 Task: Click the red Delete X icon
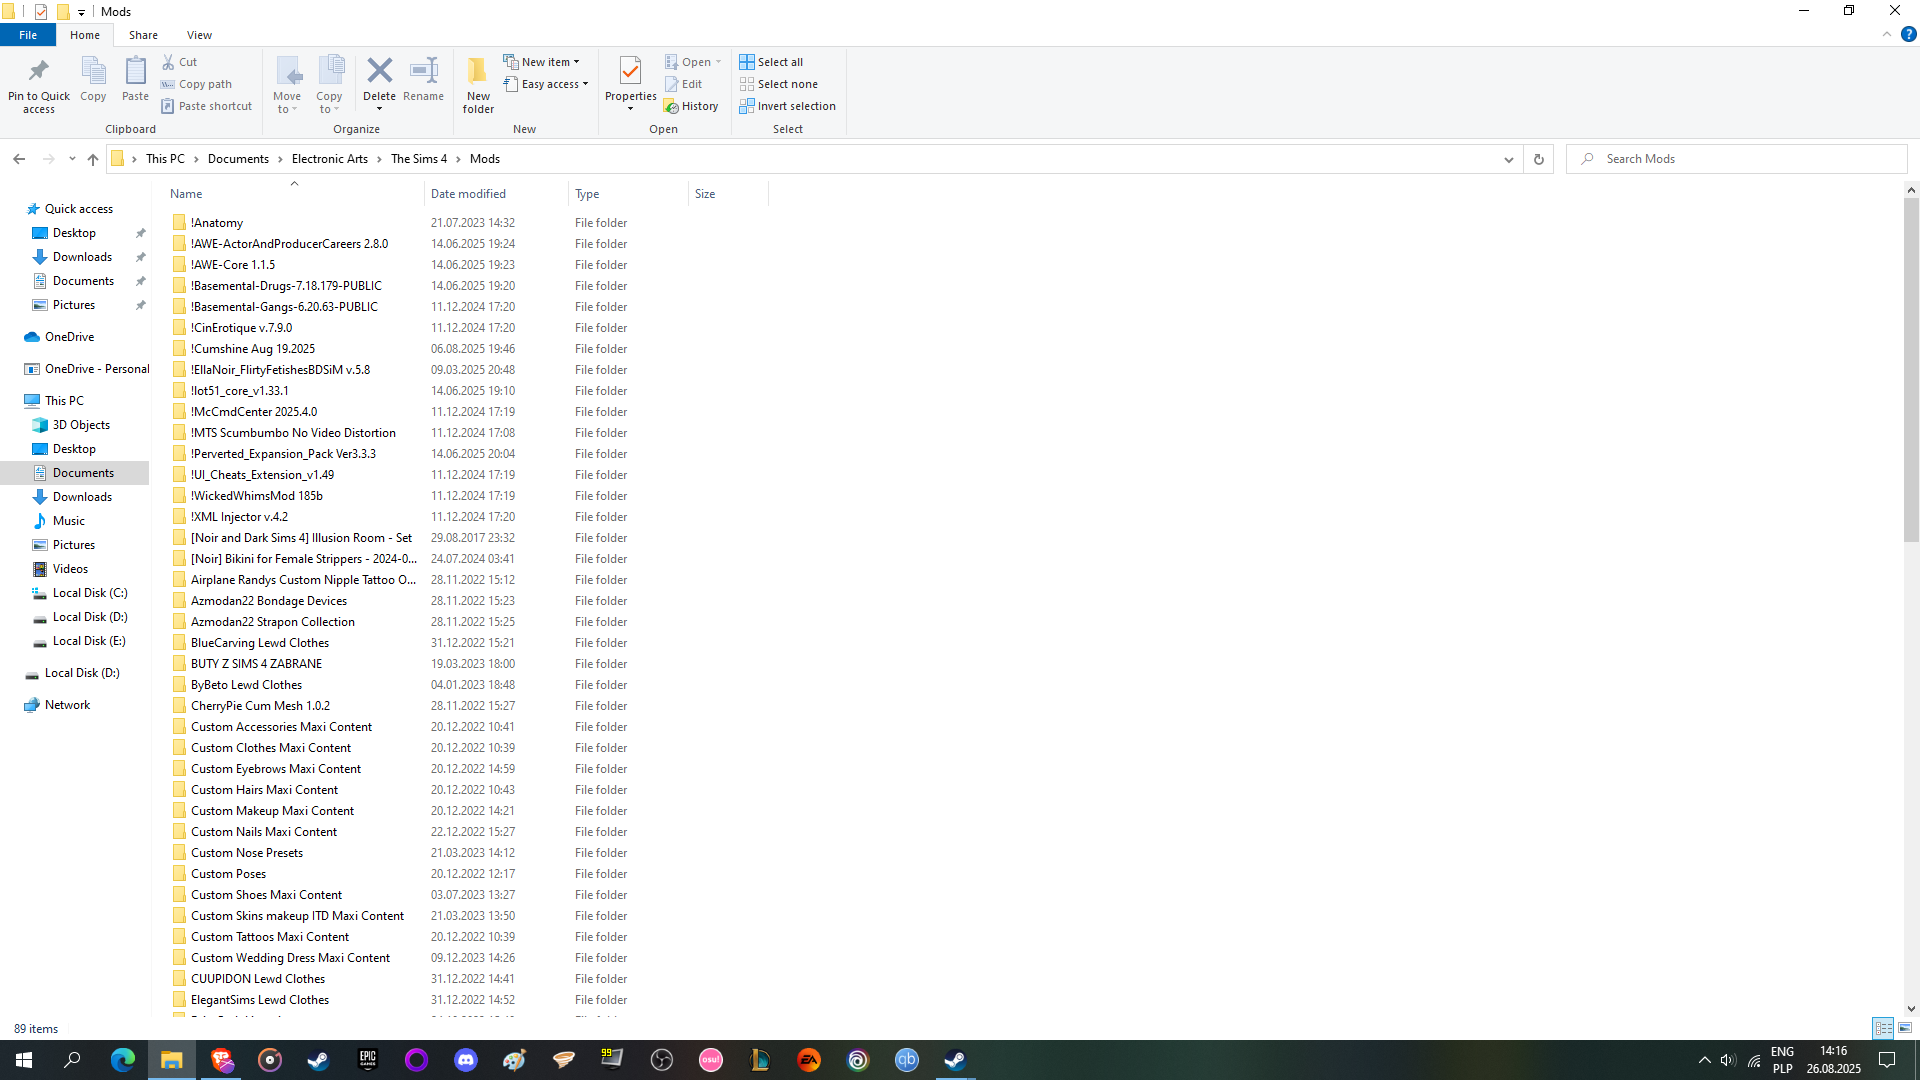coord(379,71)
